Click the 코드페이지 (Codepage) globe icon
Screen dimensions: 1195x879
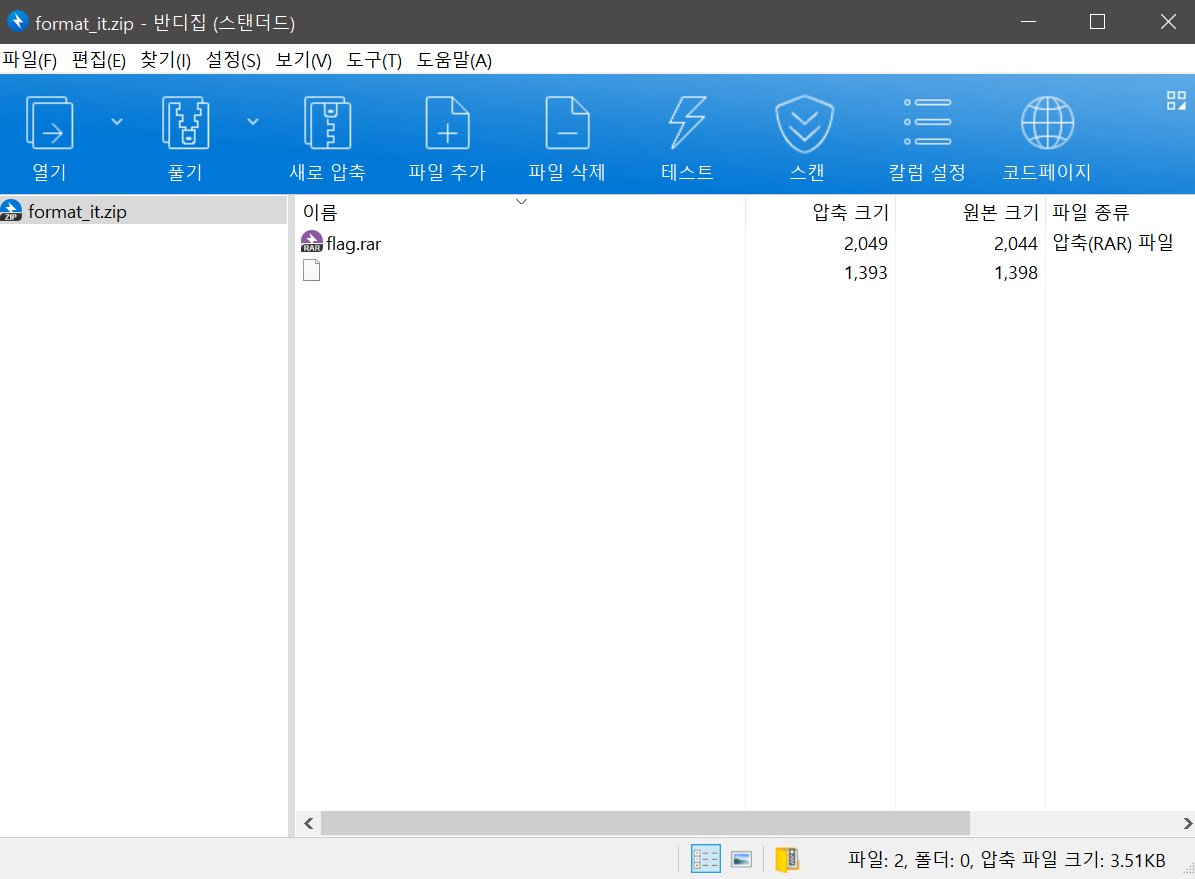click(x=1047, y=123)
